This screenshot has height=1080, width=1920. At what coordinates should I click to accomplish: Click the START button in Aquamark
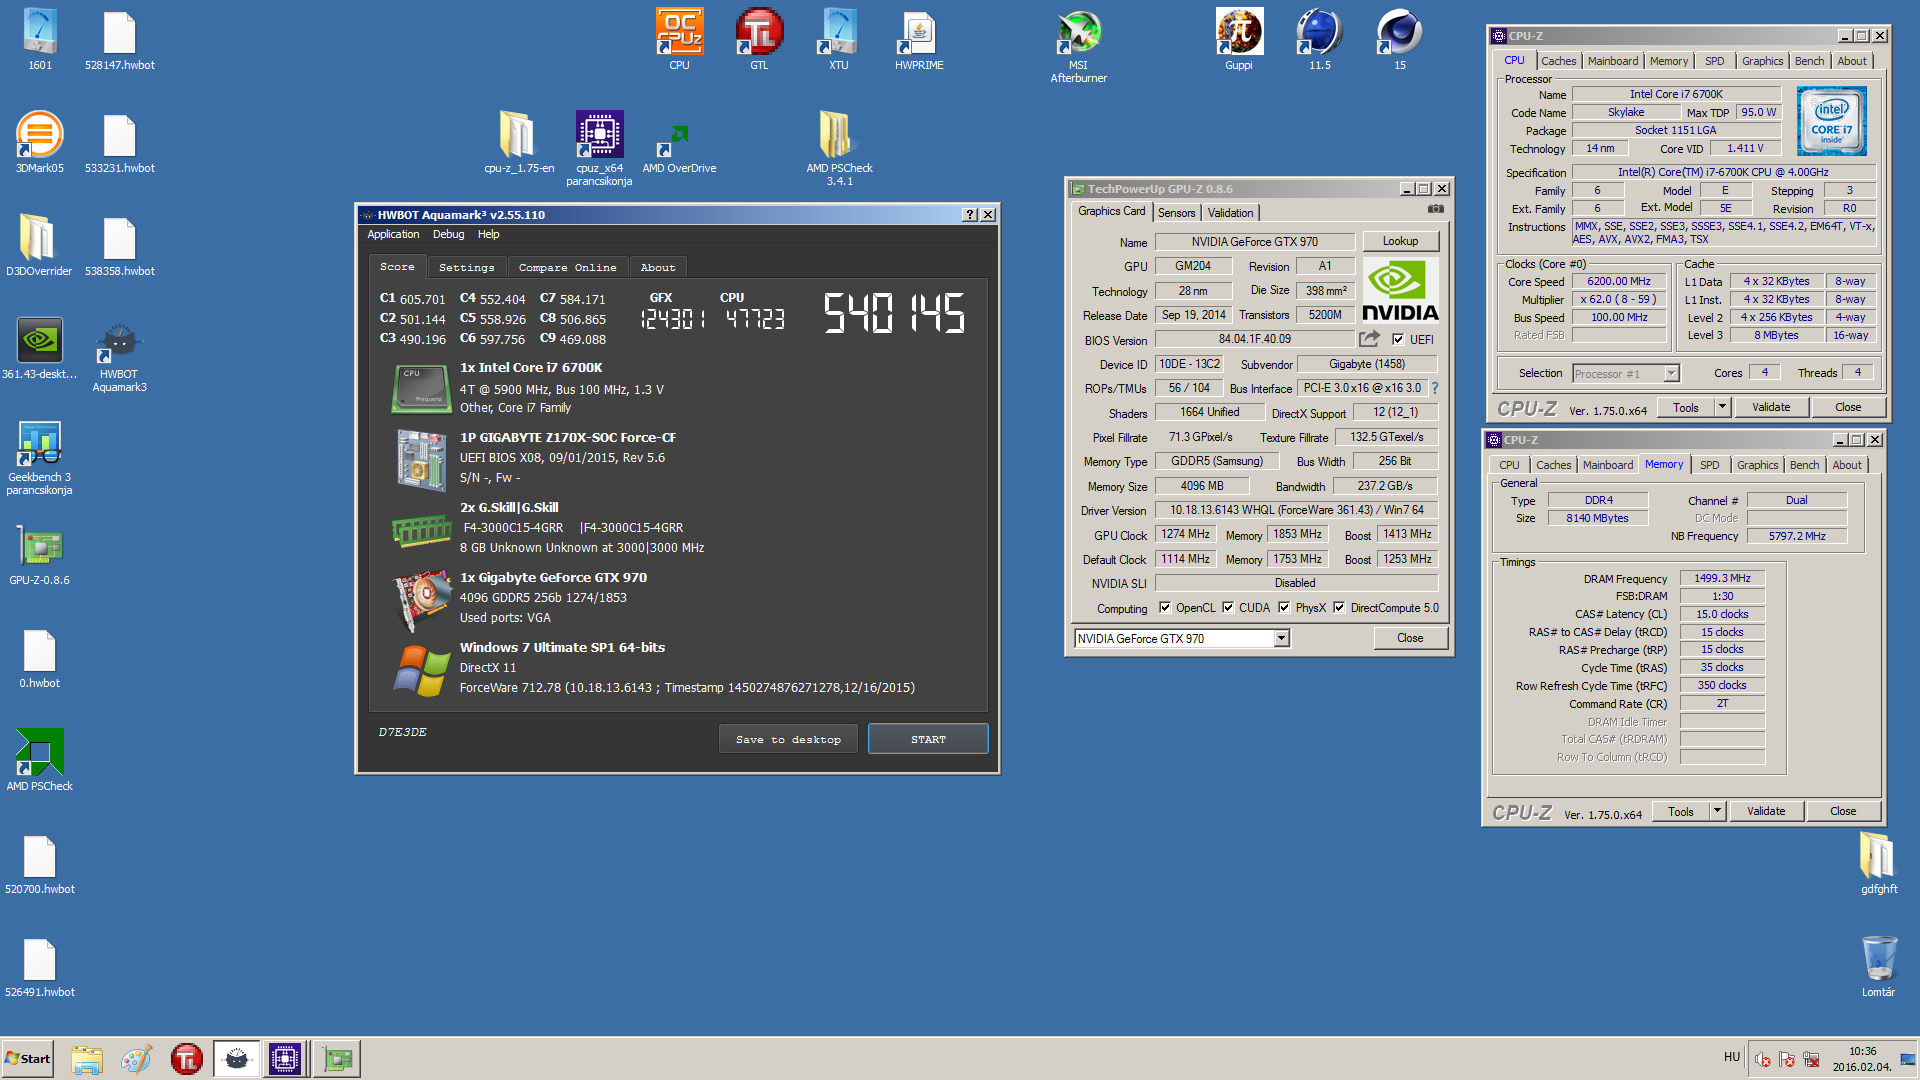coord(928,739)
